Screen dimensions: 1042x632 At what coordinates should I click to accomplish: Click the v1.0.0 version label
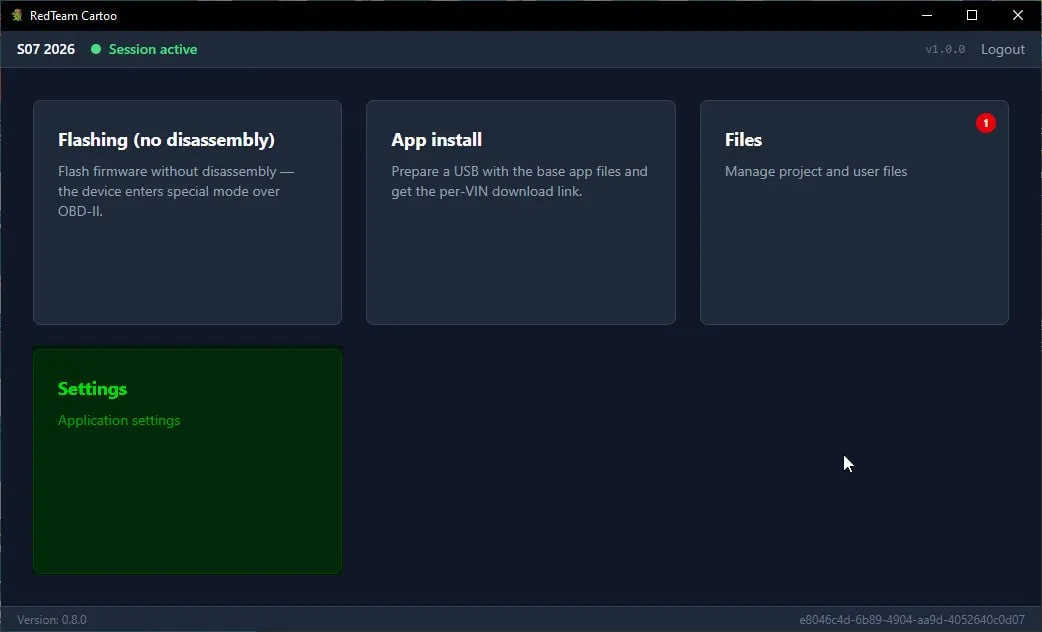[x=945, y=49]
